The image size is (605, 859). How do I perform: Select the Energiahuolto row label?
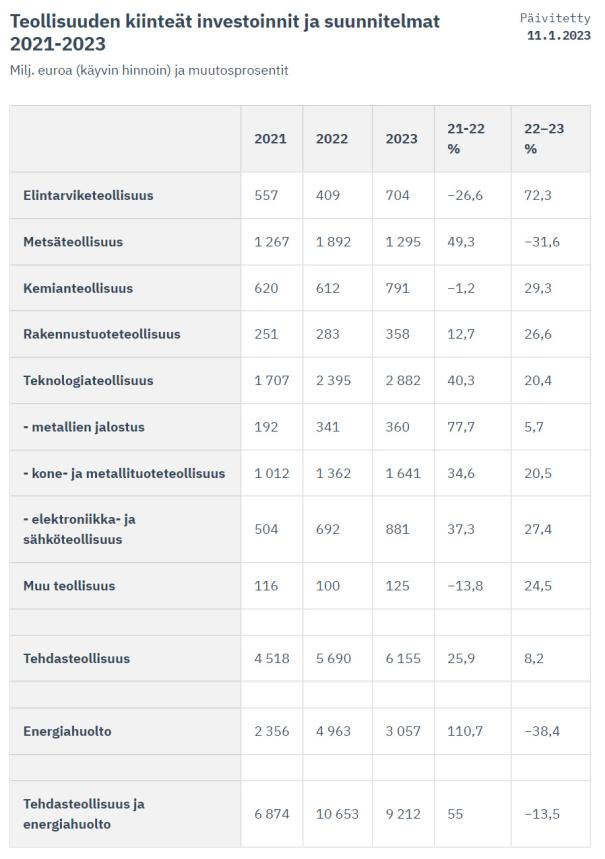click(67, 732)
